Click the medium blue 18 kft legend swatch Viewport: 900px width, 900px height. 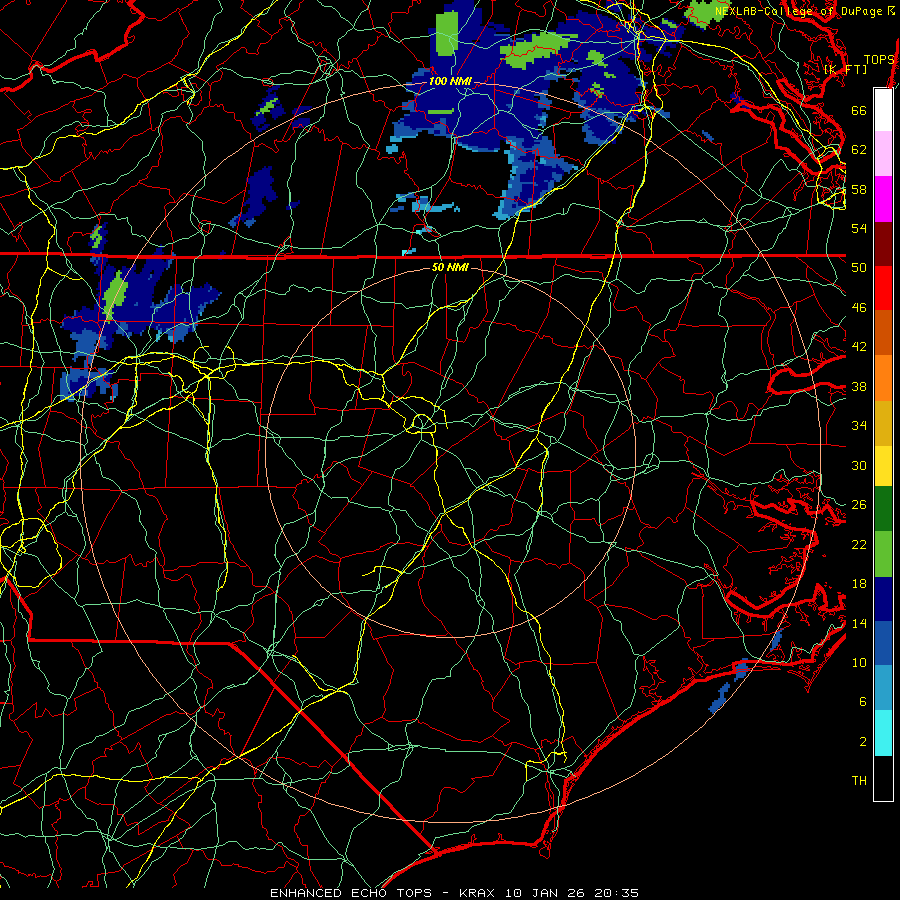click(x=883, y=644)
